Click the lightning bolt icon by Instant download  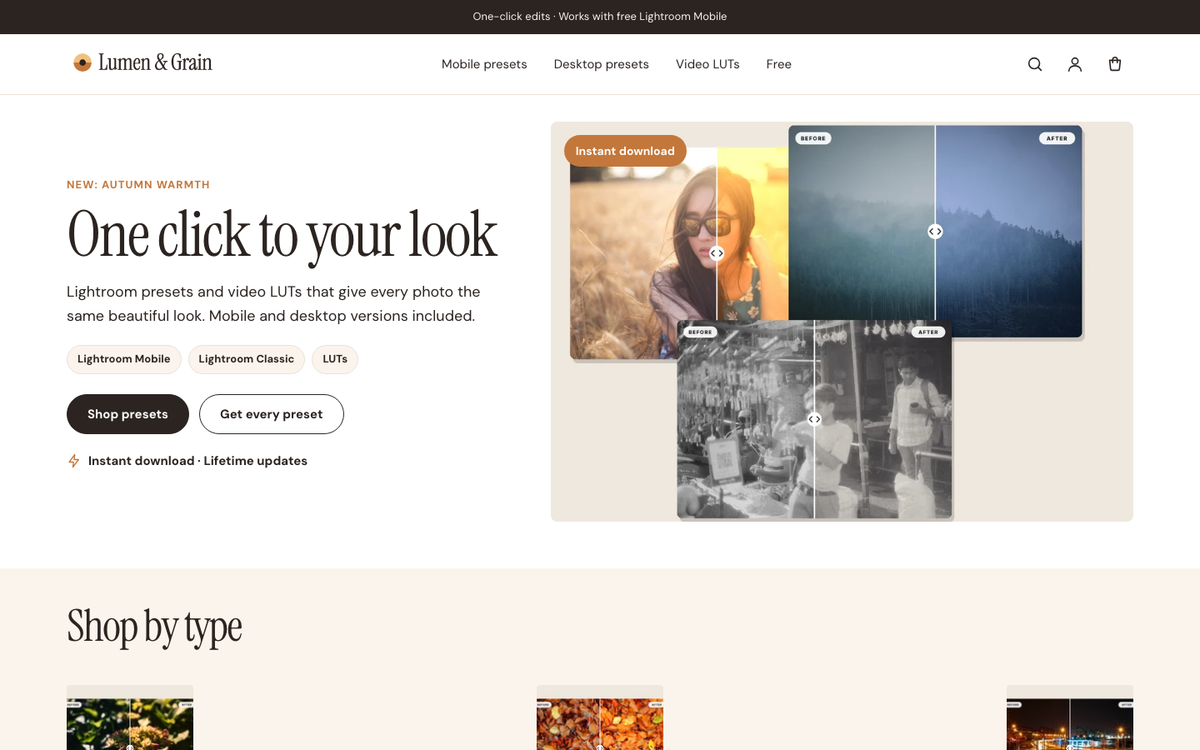pyautogui.click(x=73, y=461)
